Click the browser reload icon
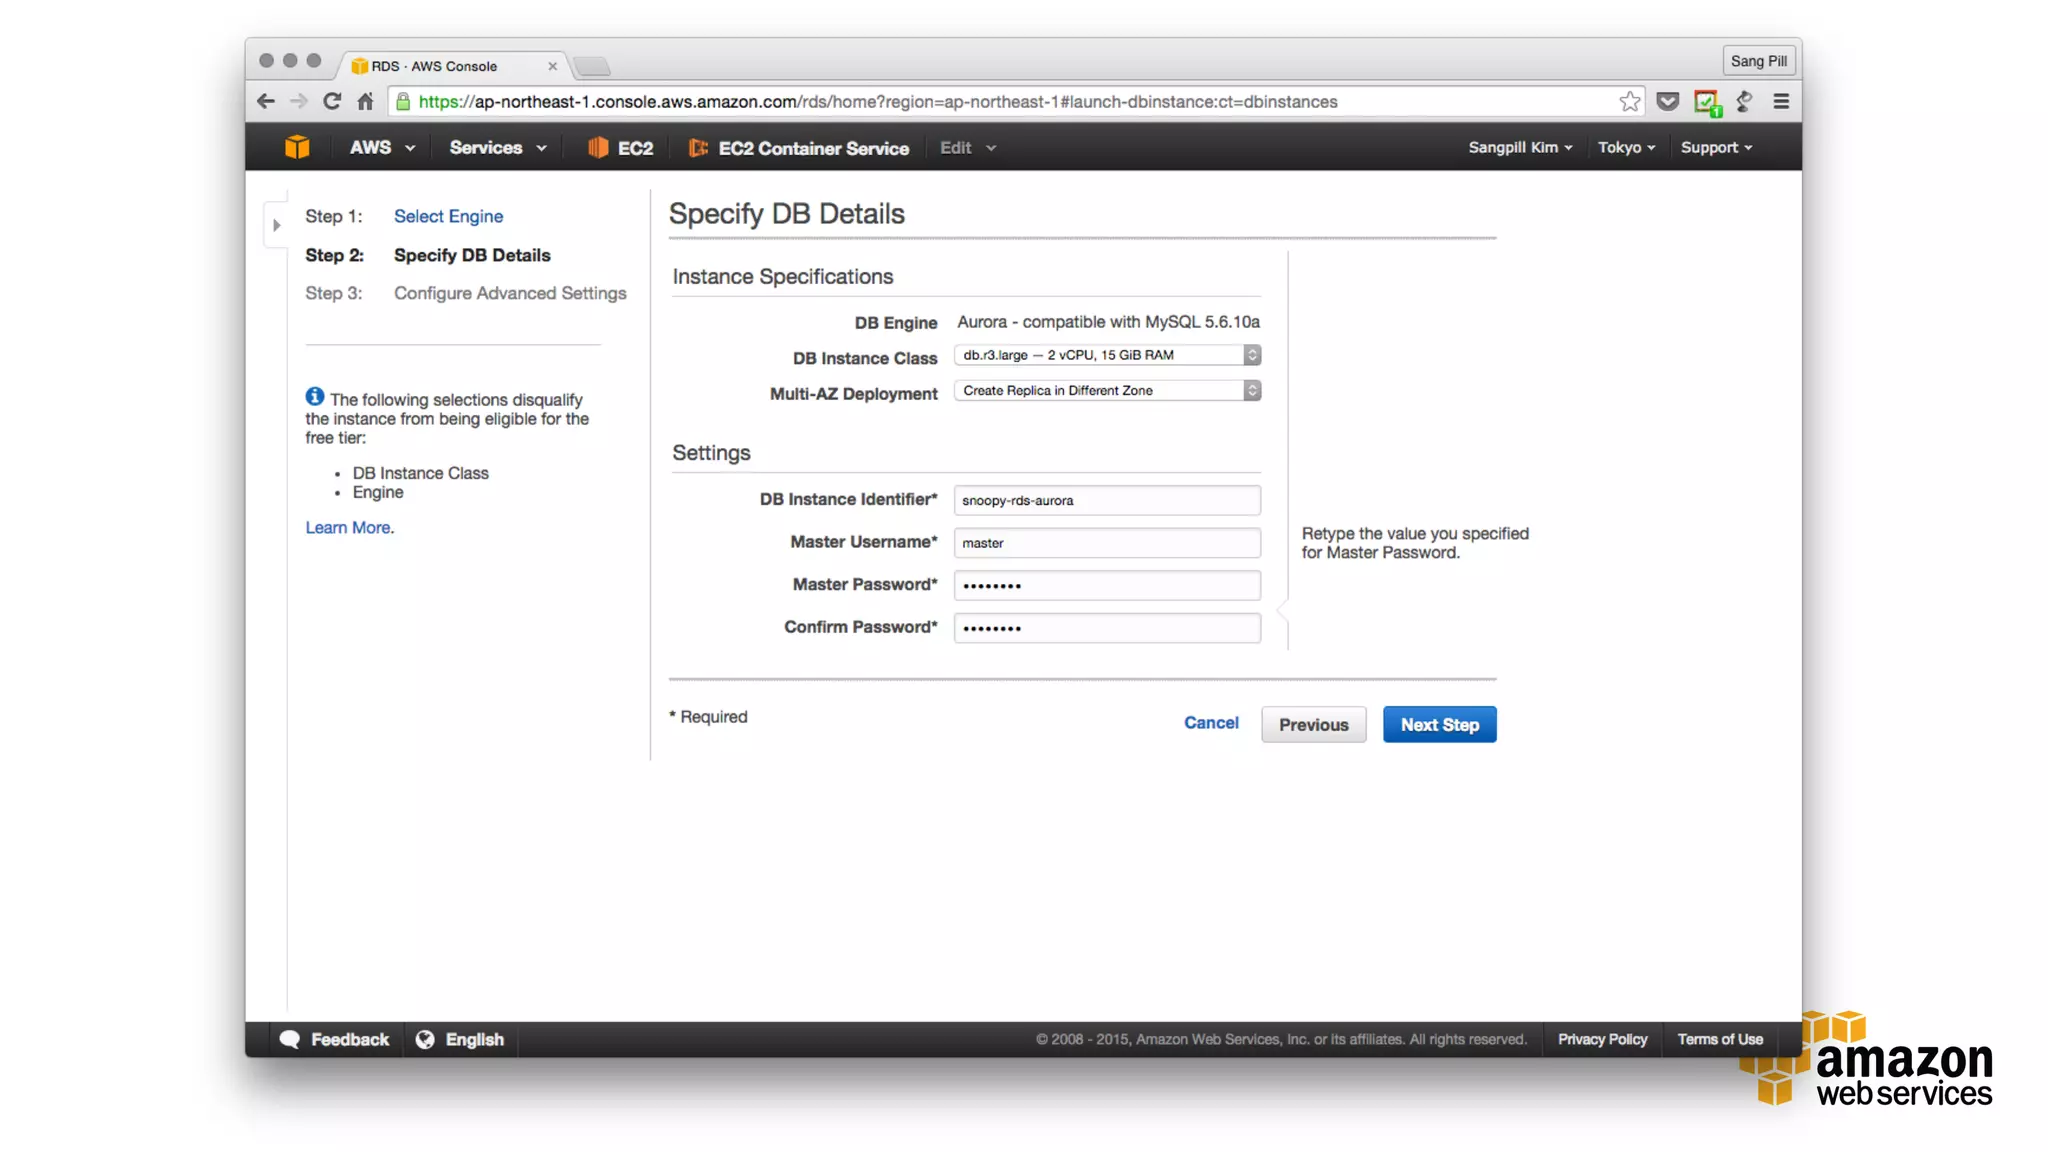Viewport: 2048px width, 1152px height. click(332, 101)
